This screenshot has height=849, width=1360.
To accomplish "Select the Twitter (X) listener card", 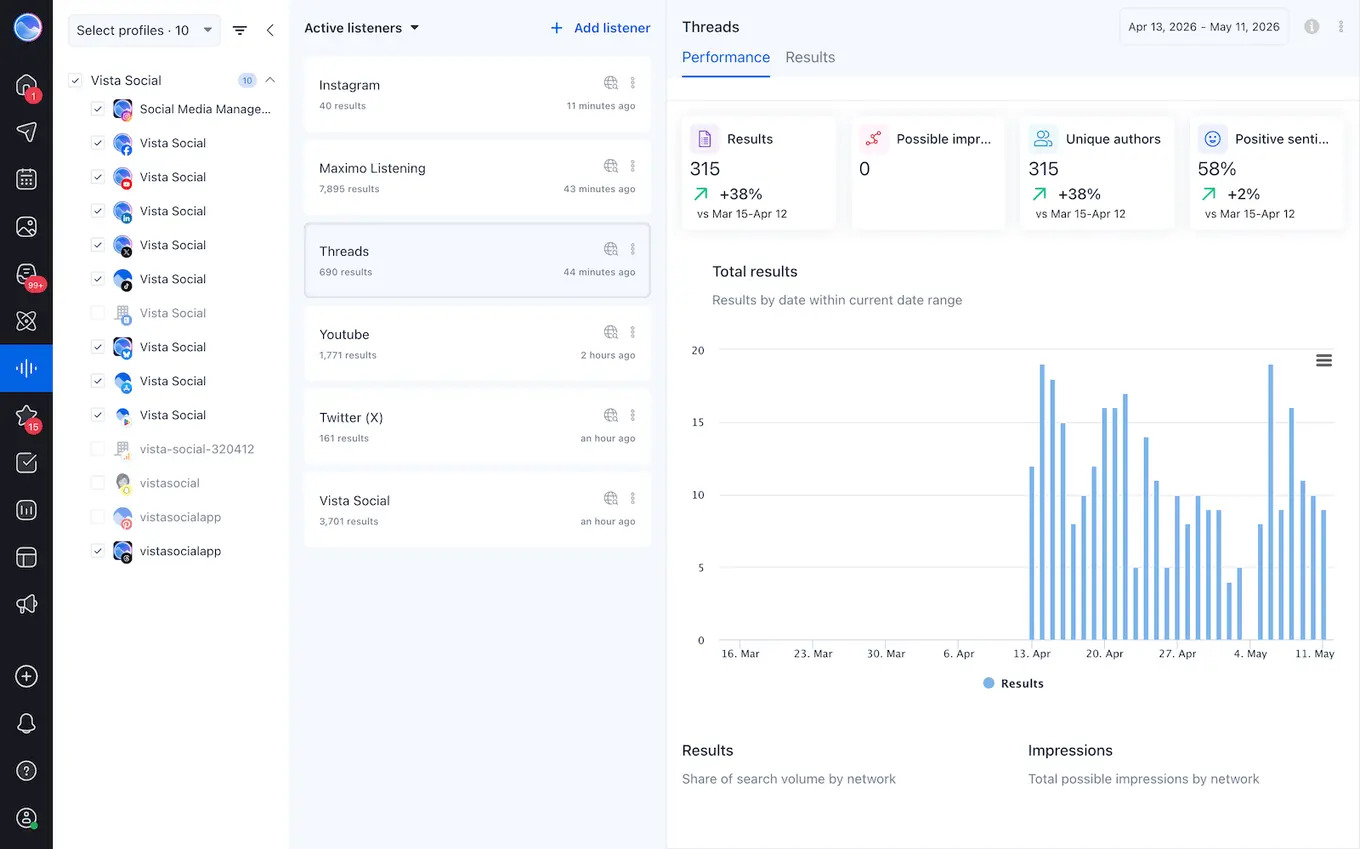I will (x=477, y=426).
